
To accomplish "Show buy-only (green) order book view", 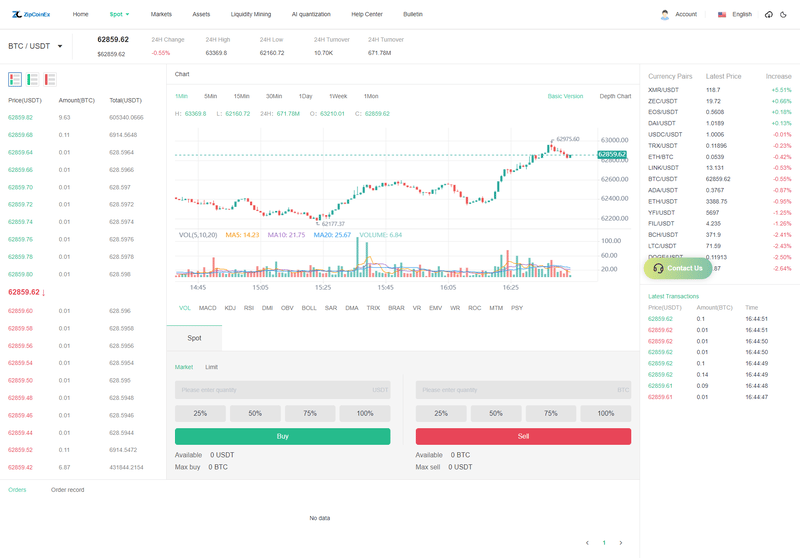I will (33, 79).
